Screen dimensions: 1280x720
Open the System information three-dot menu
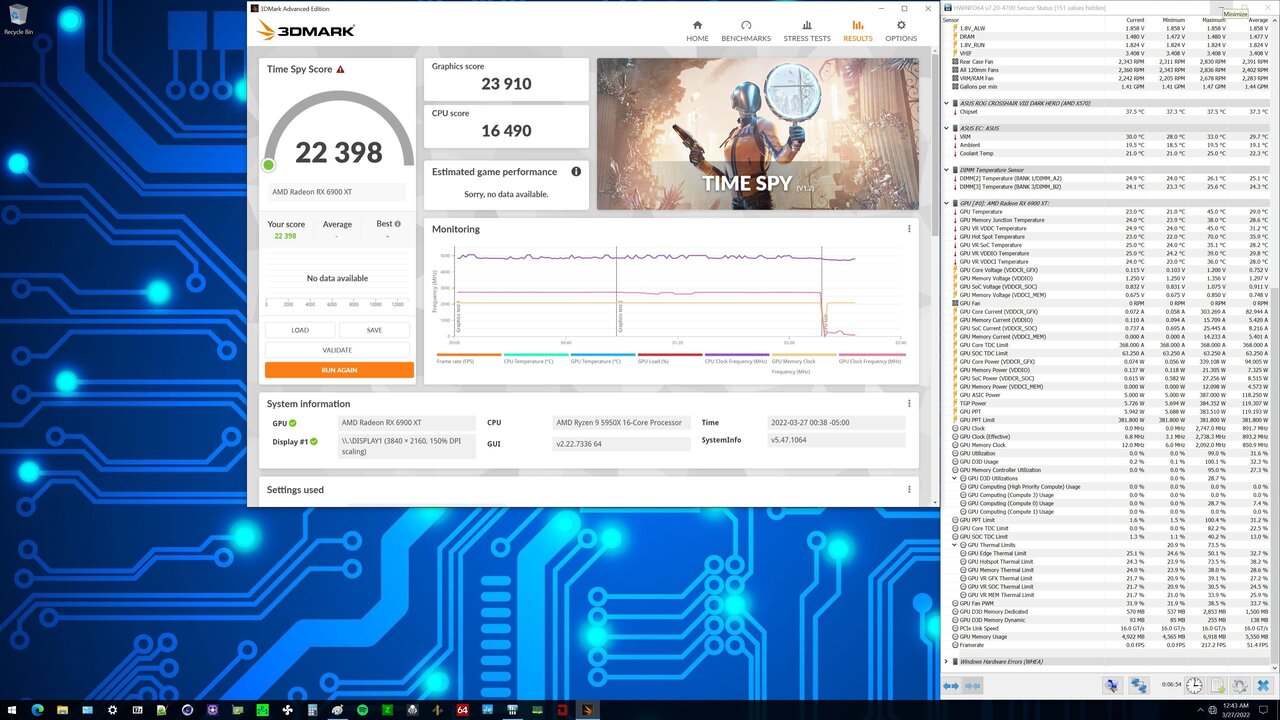[909, 404]
